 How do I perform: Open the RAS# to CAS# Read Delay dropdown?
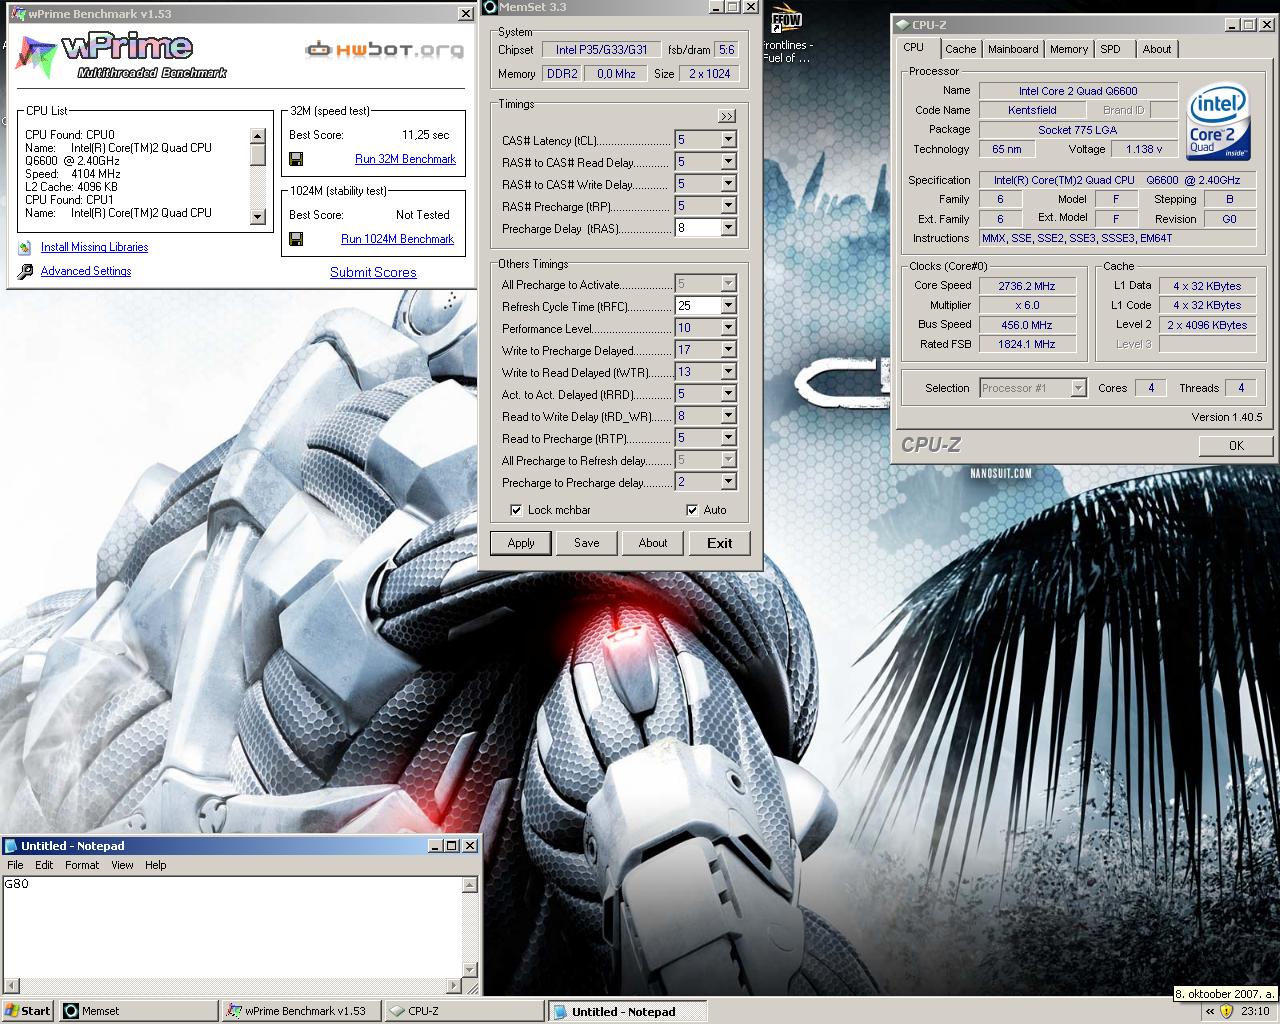(x=728, y=162)
